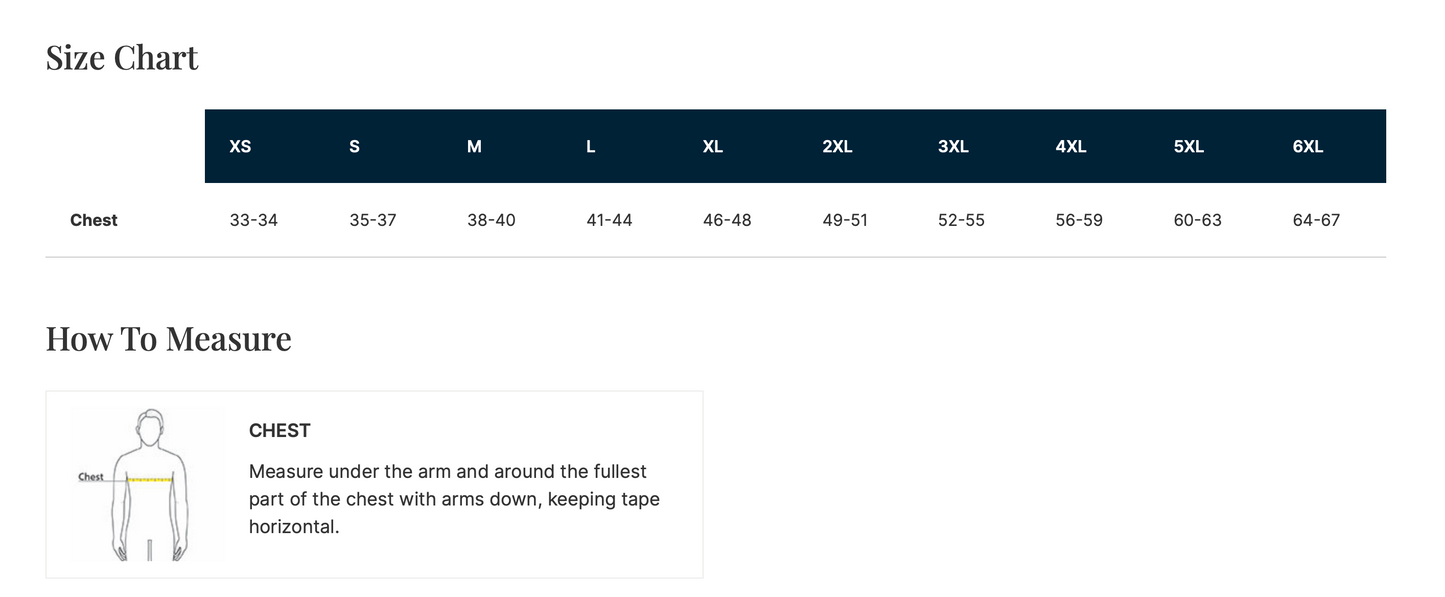Select the 38-40 chest value
This screenshot has height=597, width=1445.
(491, 220)
